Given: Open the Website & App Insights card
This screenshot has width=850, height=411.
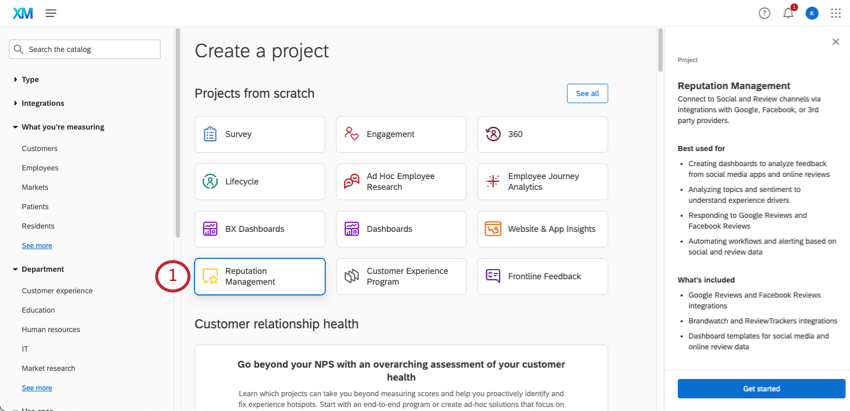Looking at the screenshot, I should 542,229.
